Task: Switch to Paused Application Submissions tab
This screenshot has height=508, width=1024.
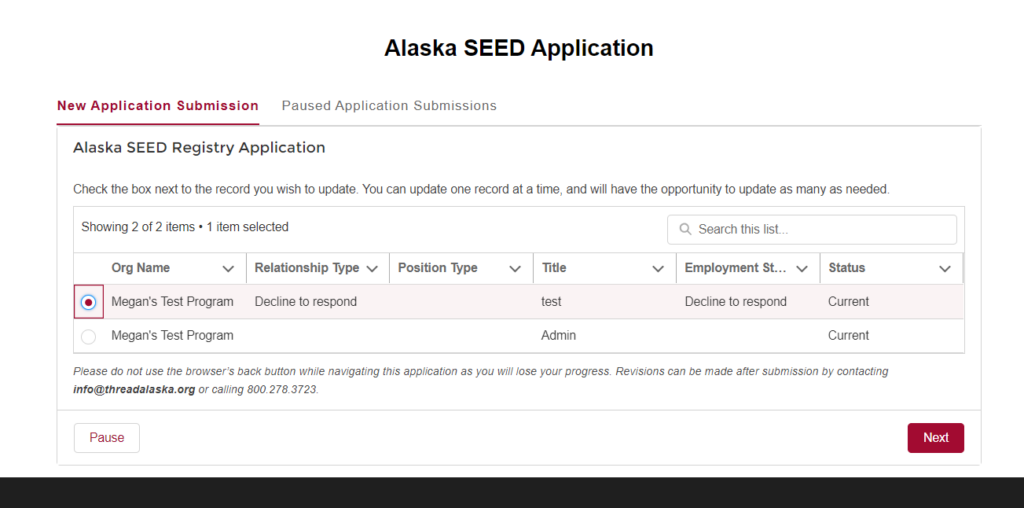Action: 389,106
